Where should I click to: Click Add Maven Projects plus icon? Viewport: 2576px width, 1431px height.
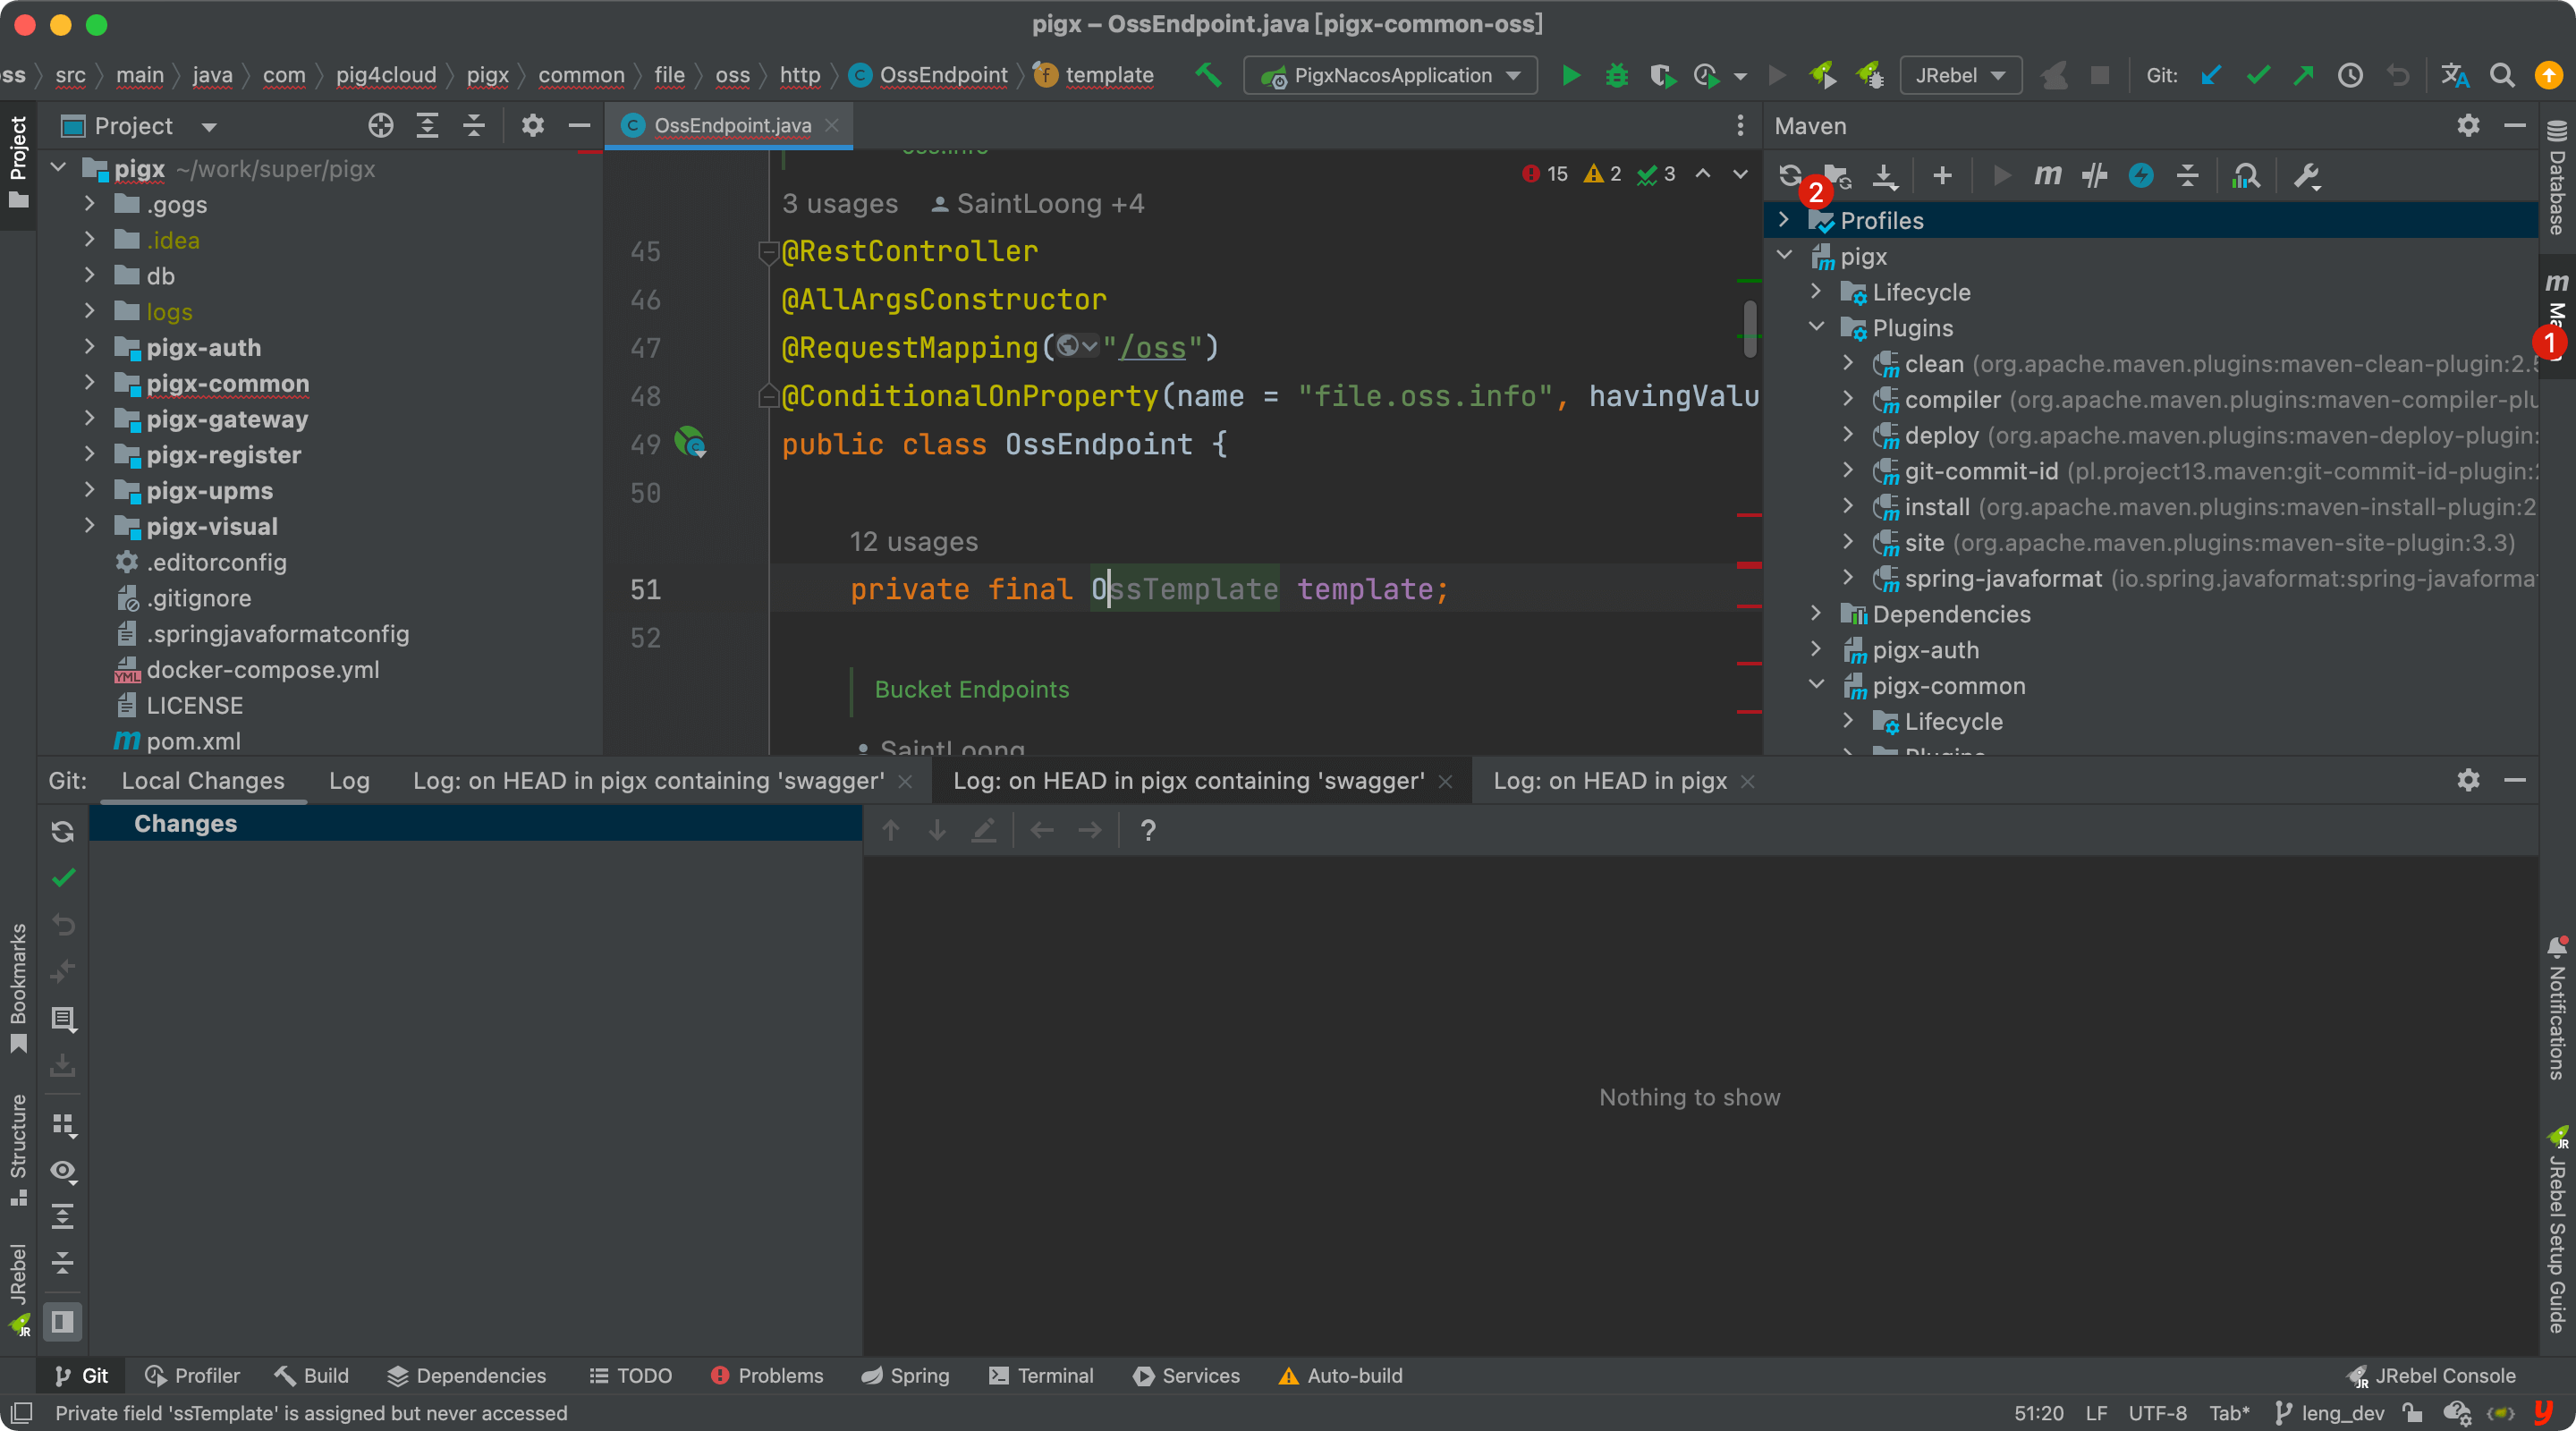click(1942, 176)
